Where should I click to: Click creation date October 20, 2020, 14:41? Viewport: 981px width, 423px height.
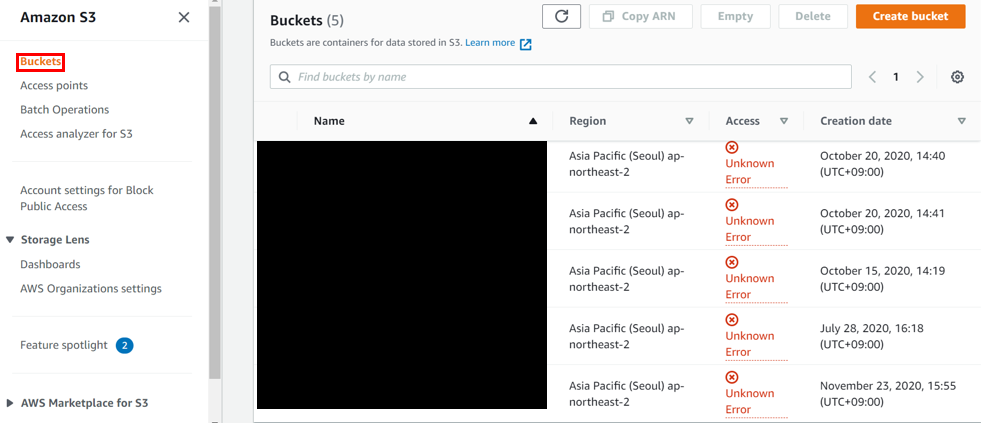(x=882, y=222)
